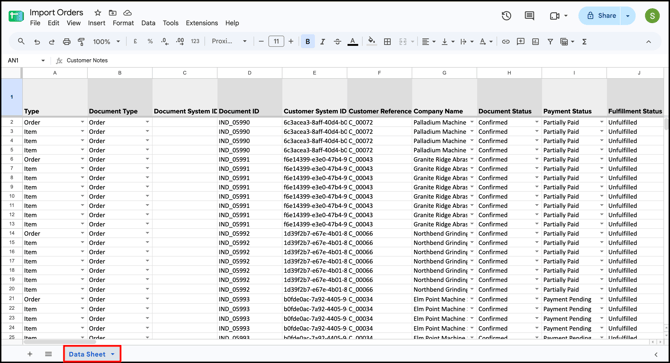Star the Import Orders document
The height and width of the screenshot is (363, 670).
(x=98, y=13)
